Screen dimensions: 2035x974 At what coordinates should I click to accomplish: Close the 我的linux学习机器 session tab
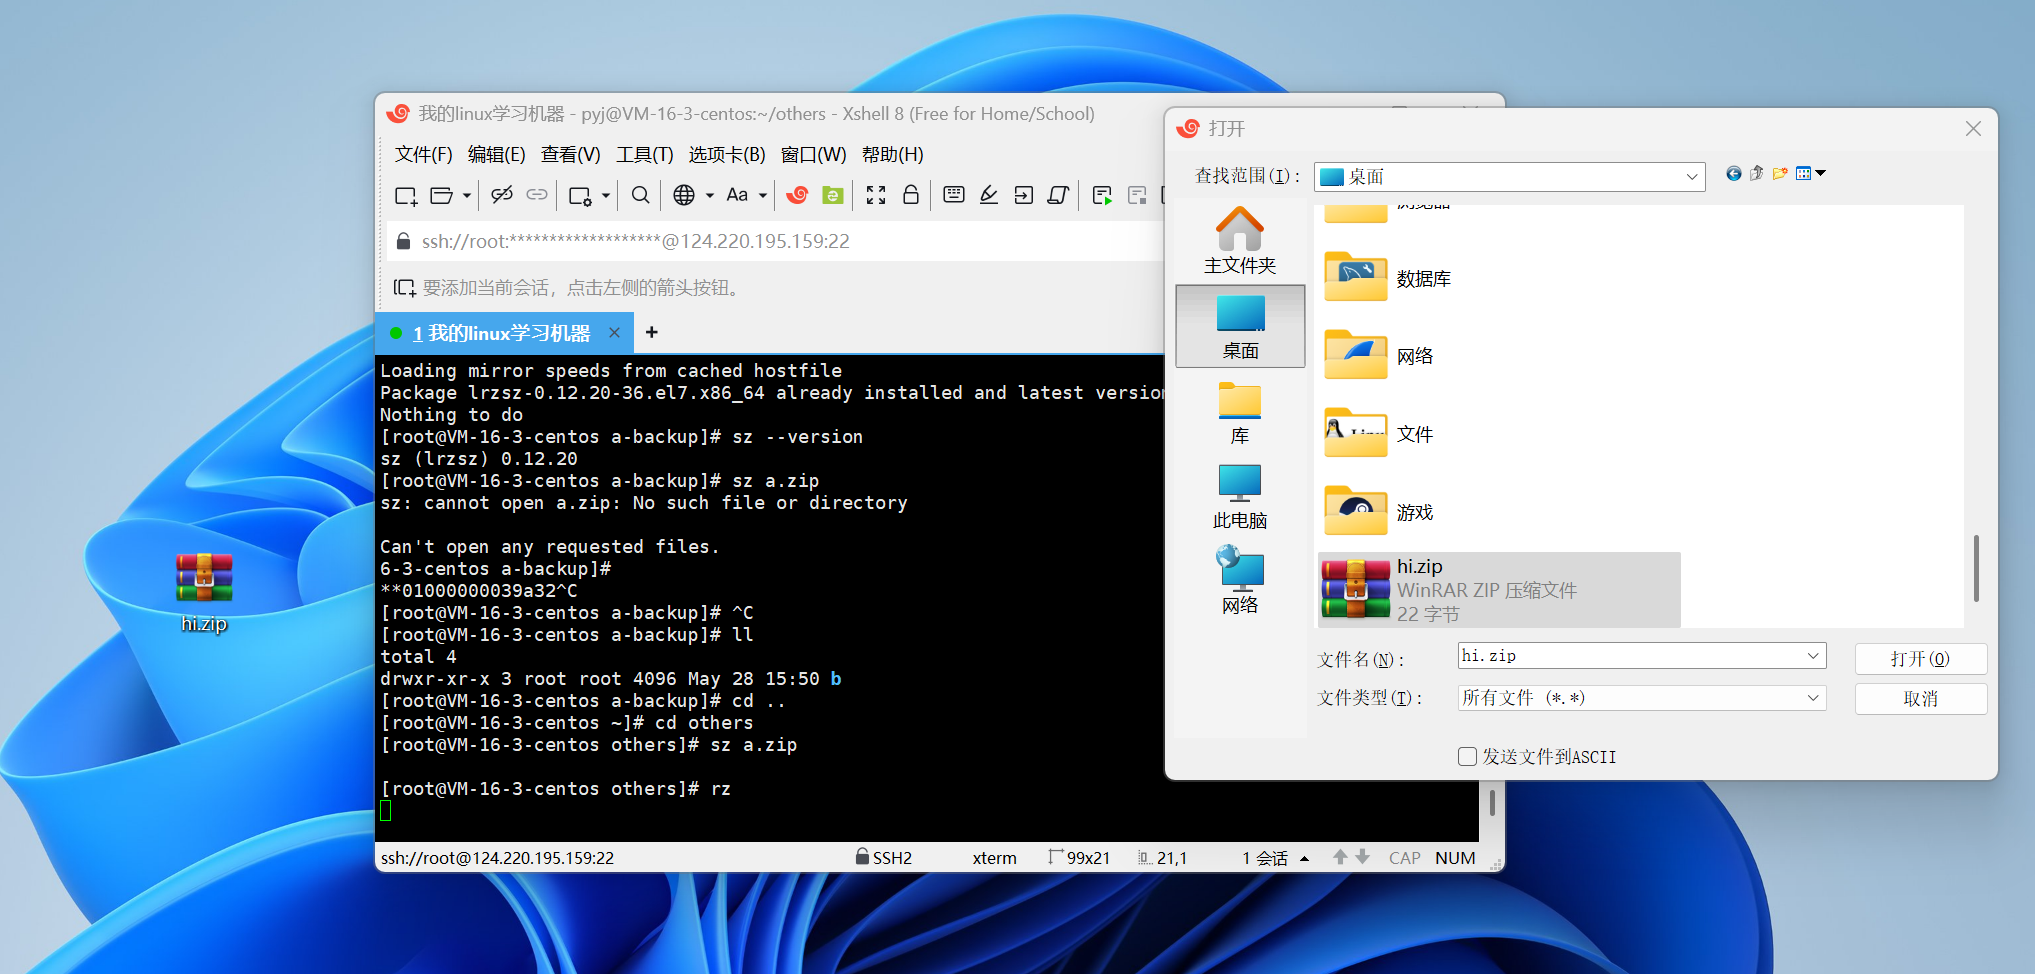click(x=615, y=332)
